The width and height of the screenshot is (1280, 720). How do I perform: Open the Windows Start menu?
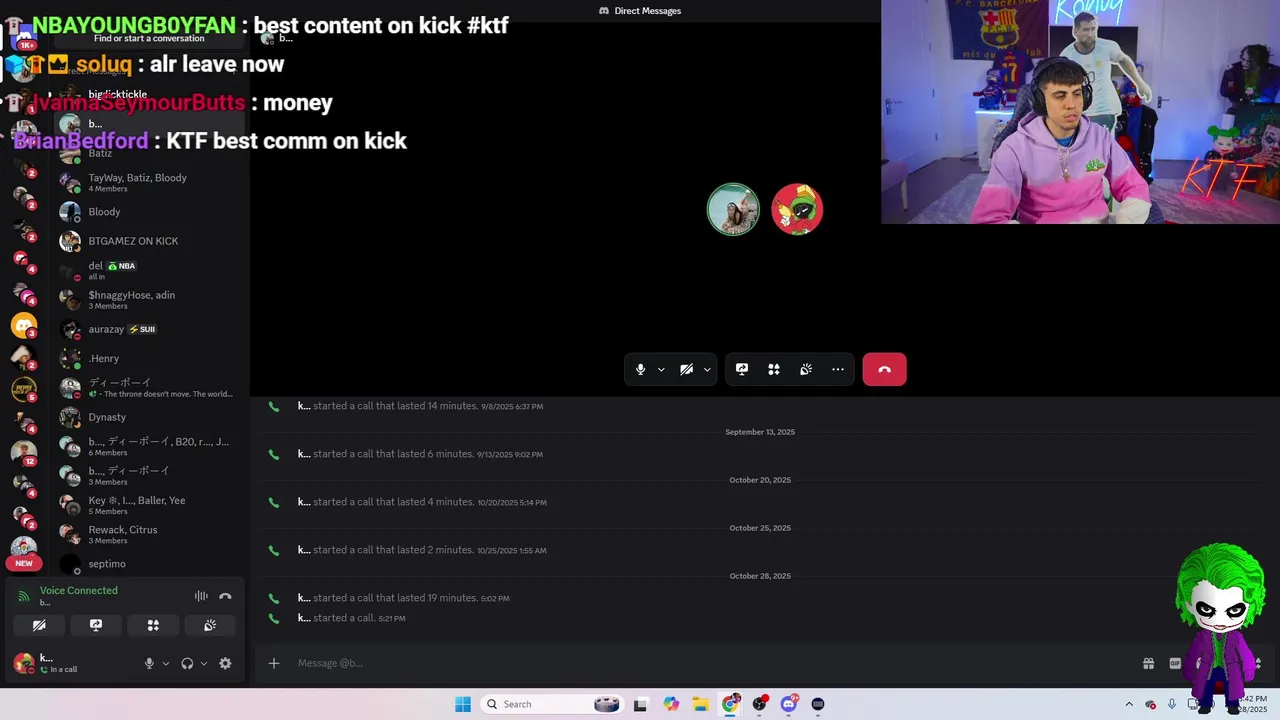[x=462, y=704]
